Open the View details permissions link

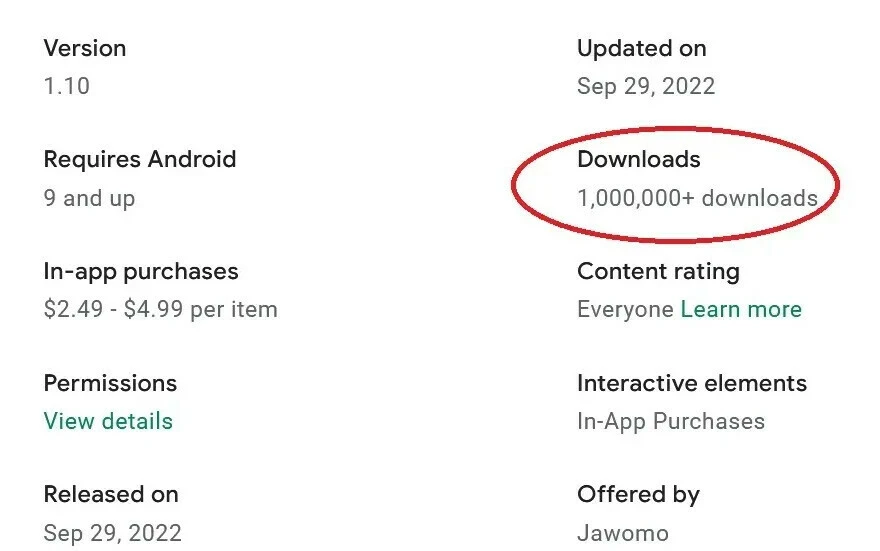coord(108,421)
